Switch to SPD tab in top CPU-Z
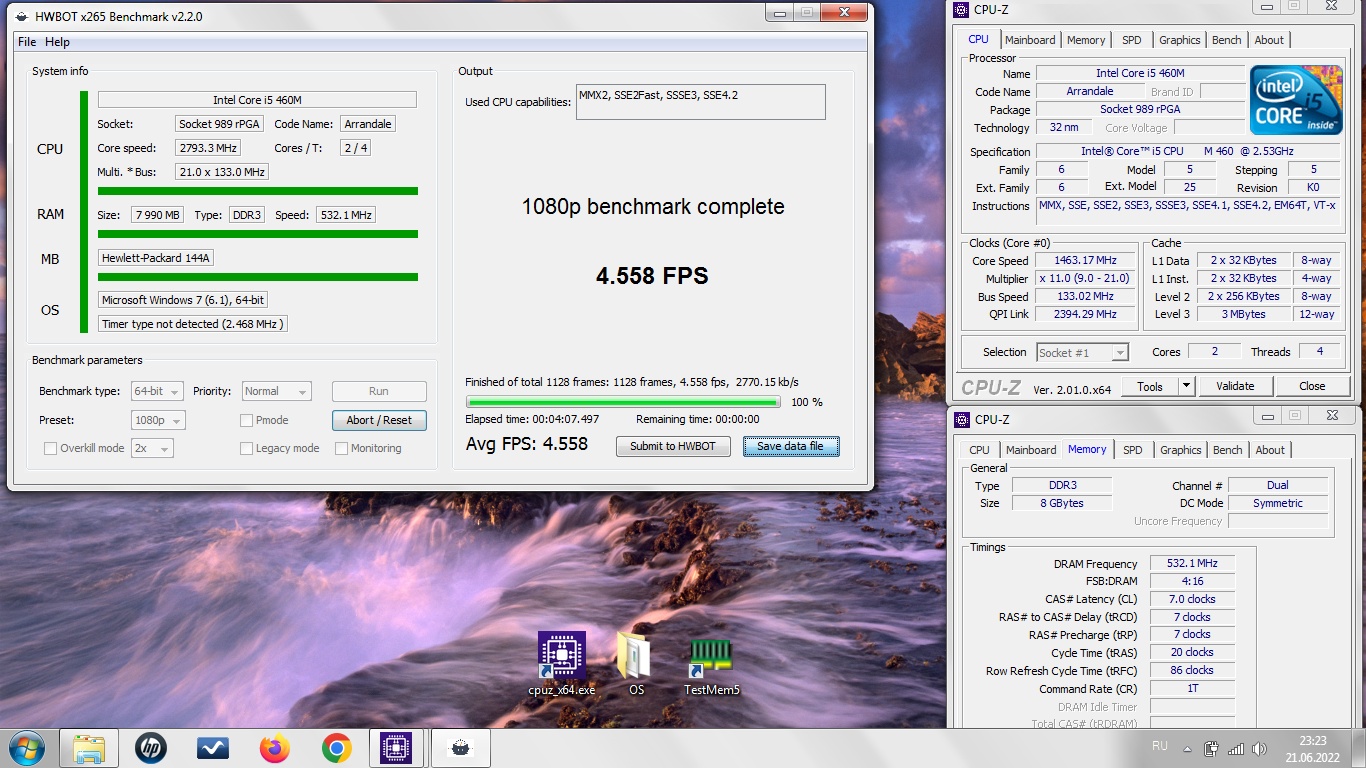1366x768 pixels. (1131, 40)
